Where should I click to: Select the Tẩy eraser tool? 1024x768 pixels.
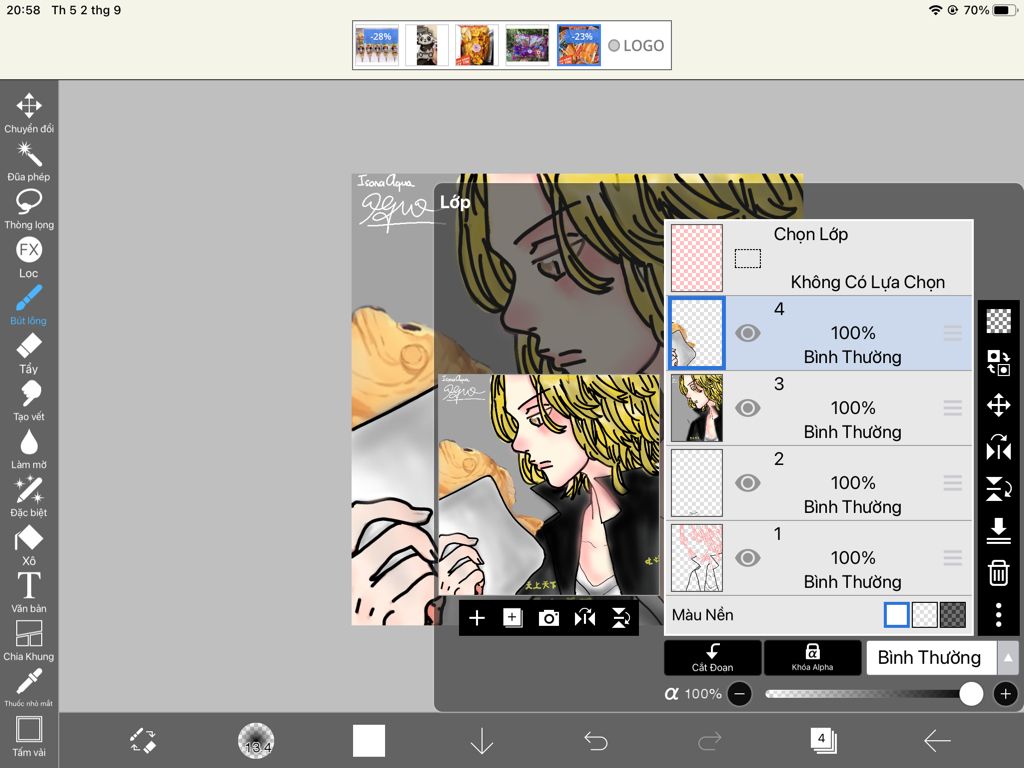coord(29,353)
